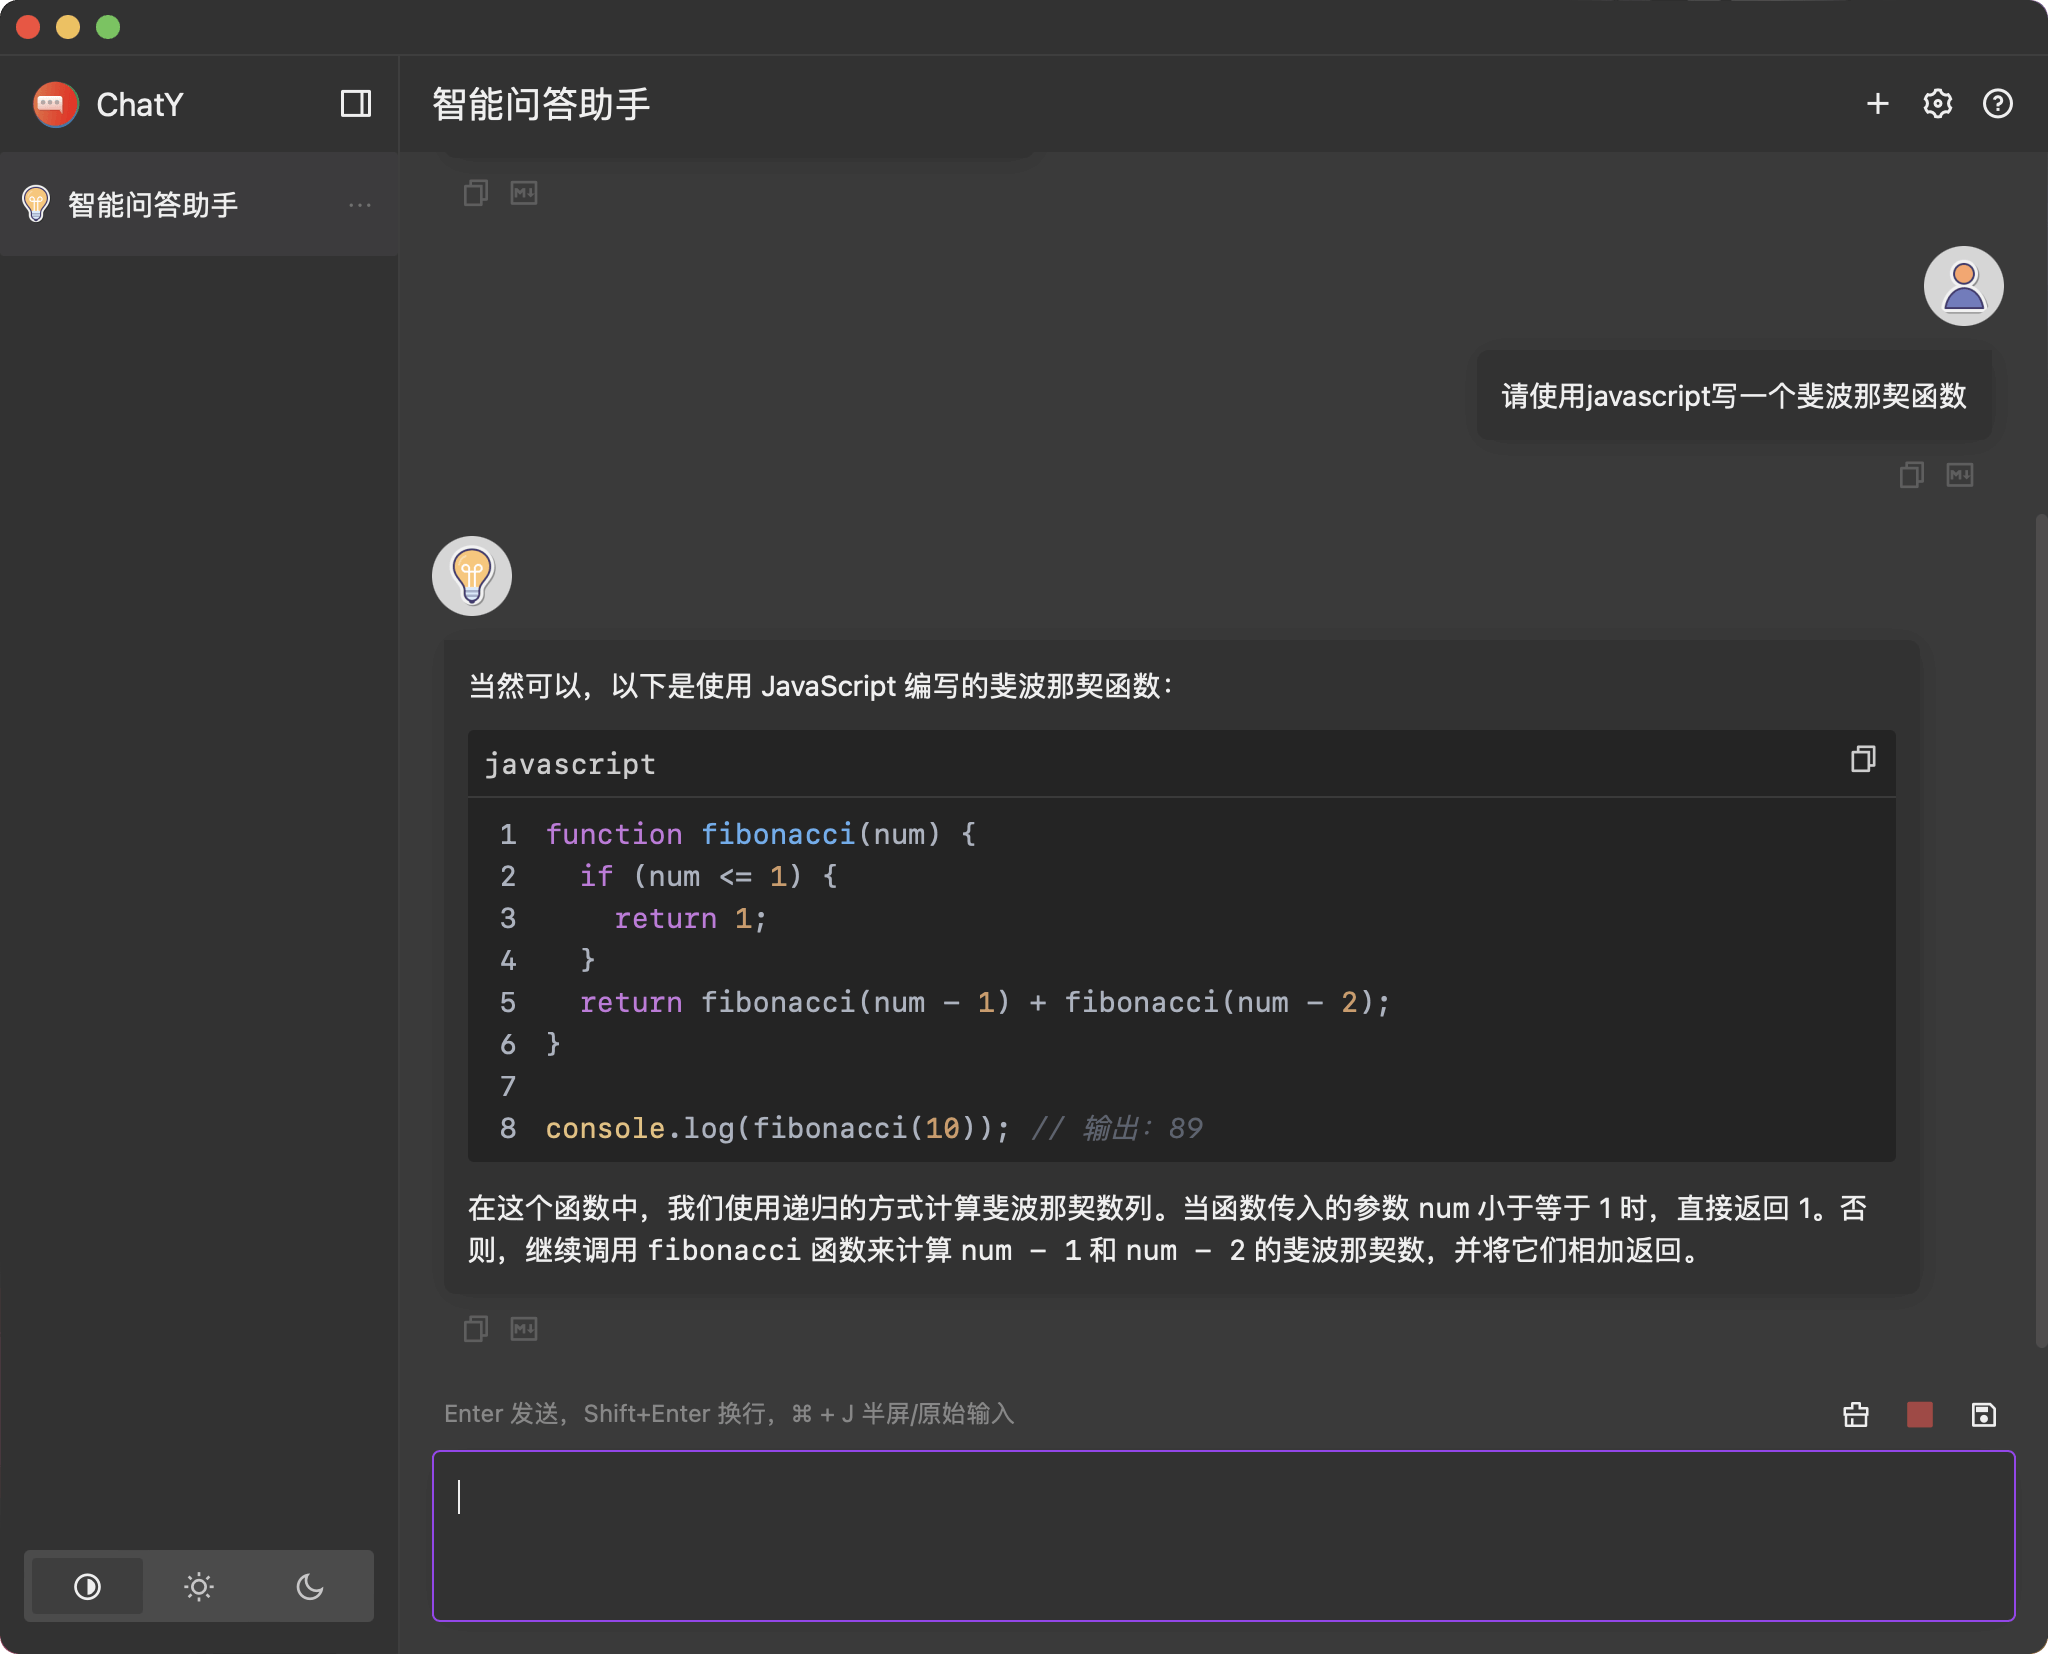Clear conversation with eraser icon
Screen dimensions: 2048x1654
coord(1856,1414)
